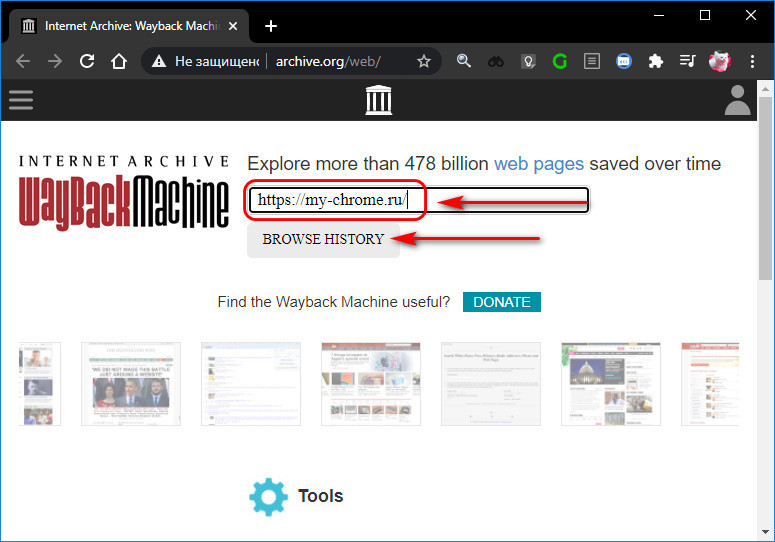775x542 pixels.
Task: Click the vertical scrollbar thumb
Action: (x=765, y=189)
